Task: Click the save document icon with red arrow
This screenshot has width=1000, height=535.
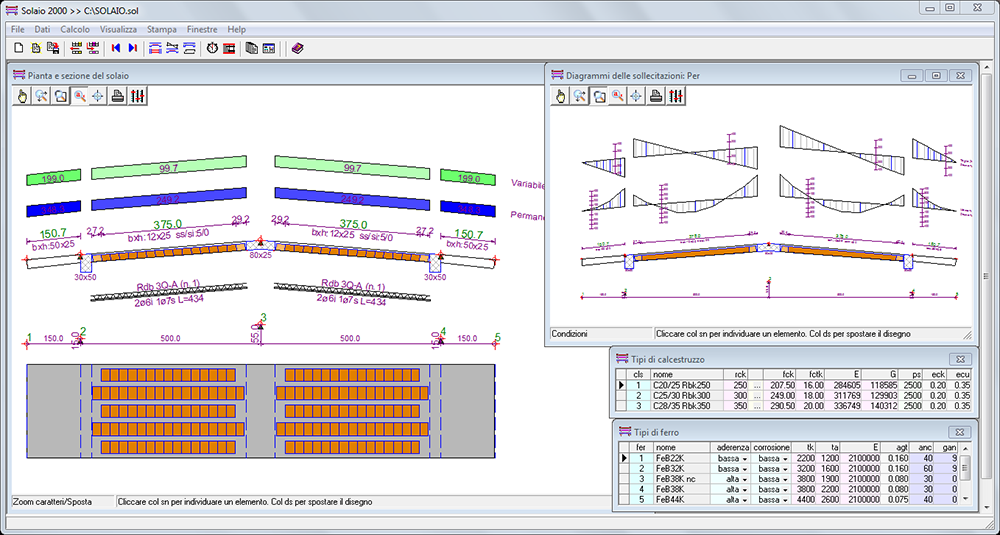Action: click(x=53, y=48)
